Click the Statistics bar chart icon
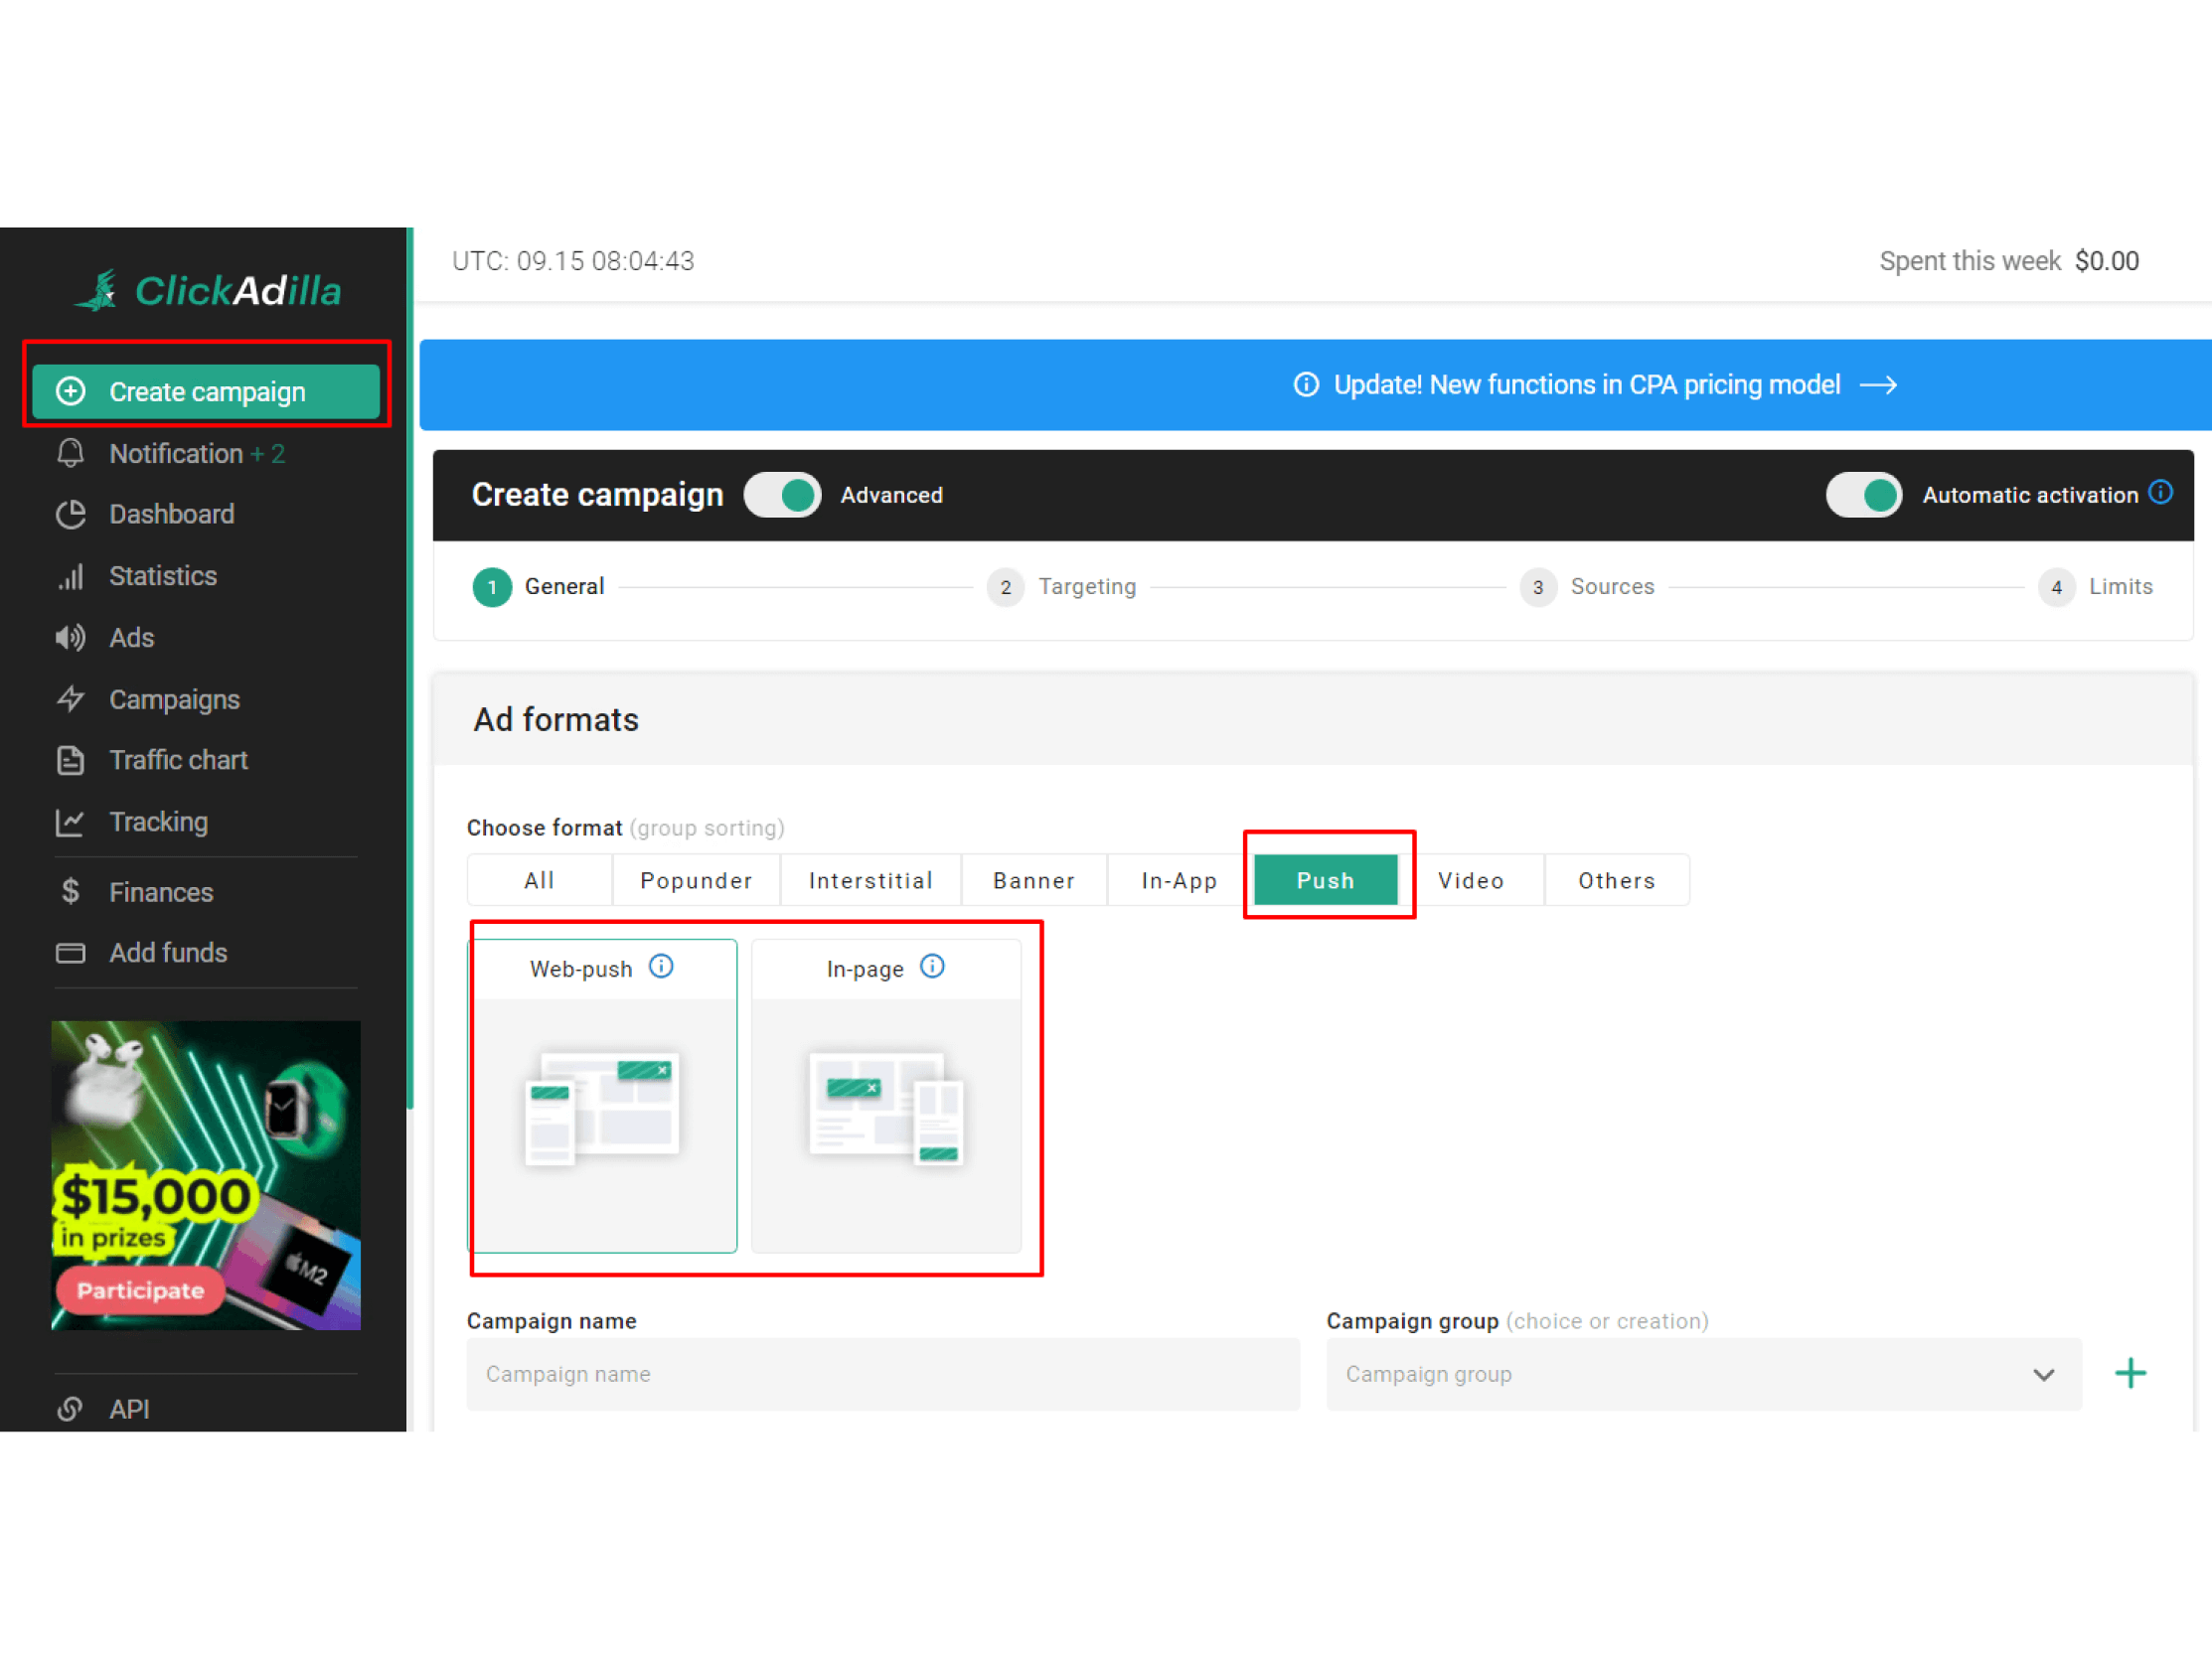The image size is (2212, 1659). [x=70, y=577]
